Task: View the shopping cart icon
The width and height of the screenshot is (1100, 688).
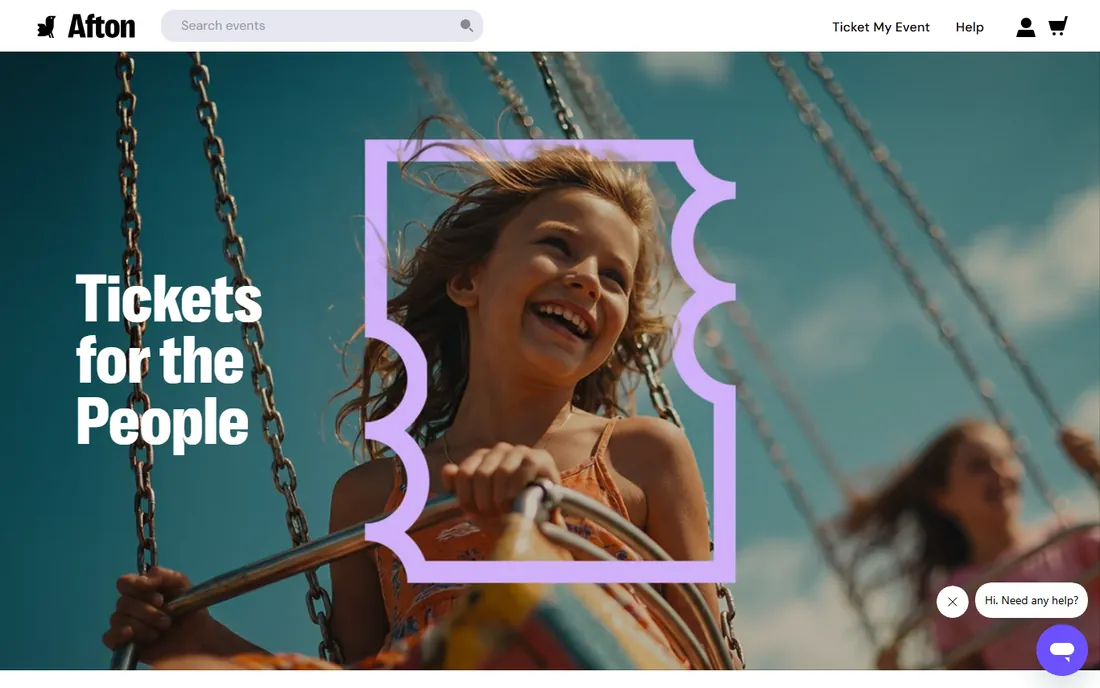Action: (1058, 27)
